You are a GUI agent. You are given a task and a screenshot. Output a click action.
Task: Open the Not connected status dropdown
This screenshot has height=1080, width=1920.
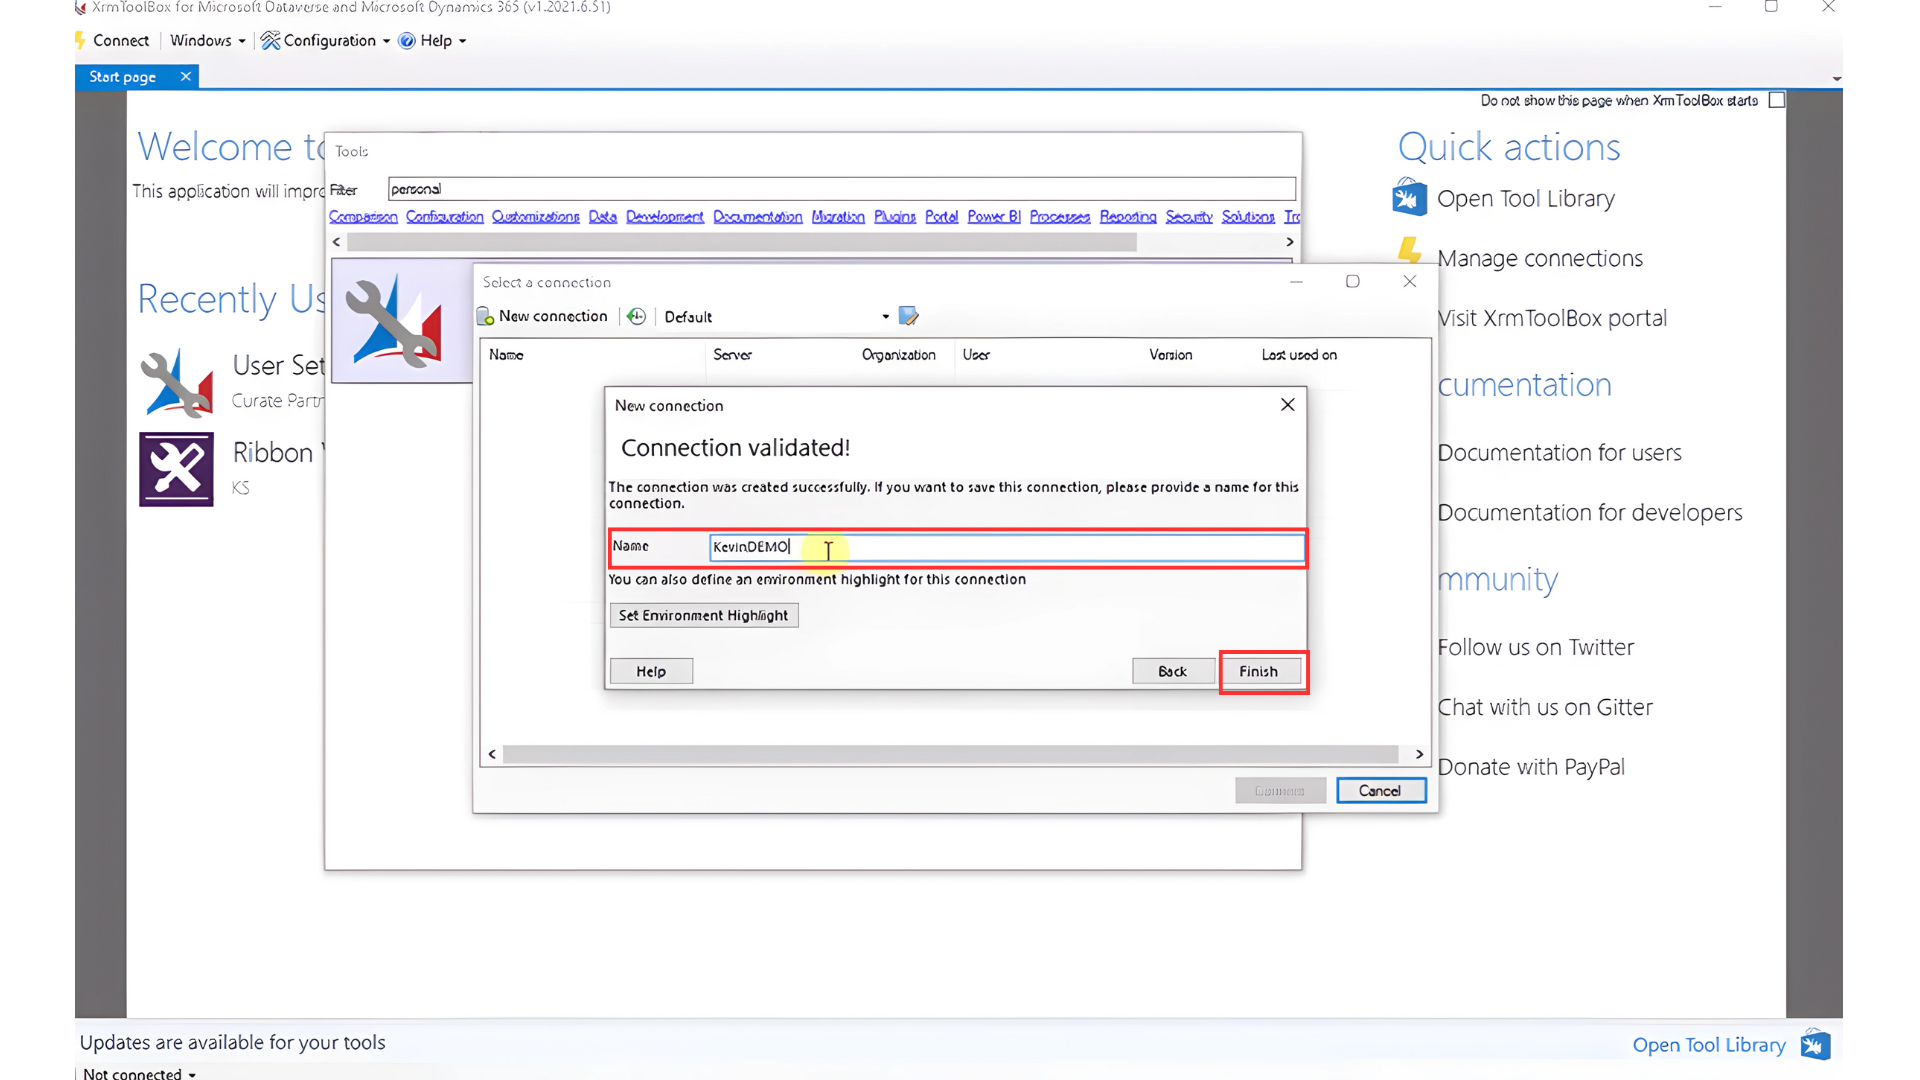click(x=139, y=1073)
